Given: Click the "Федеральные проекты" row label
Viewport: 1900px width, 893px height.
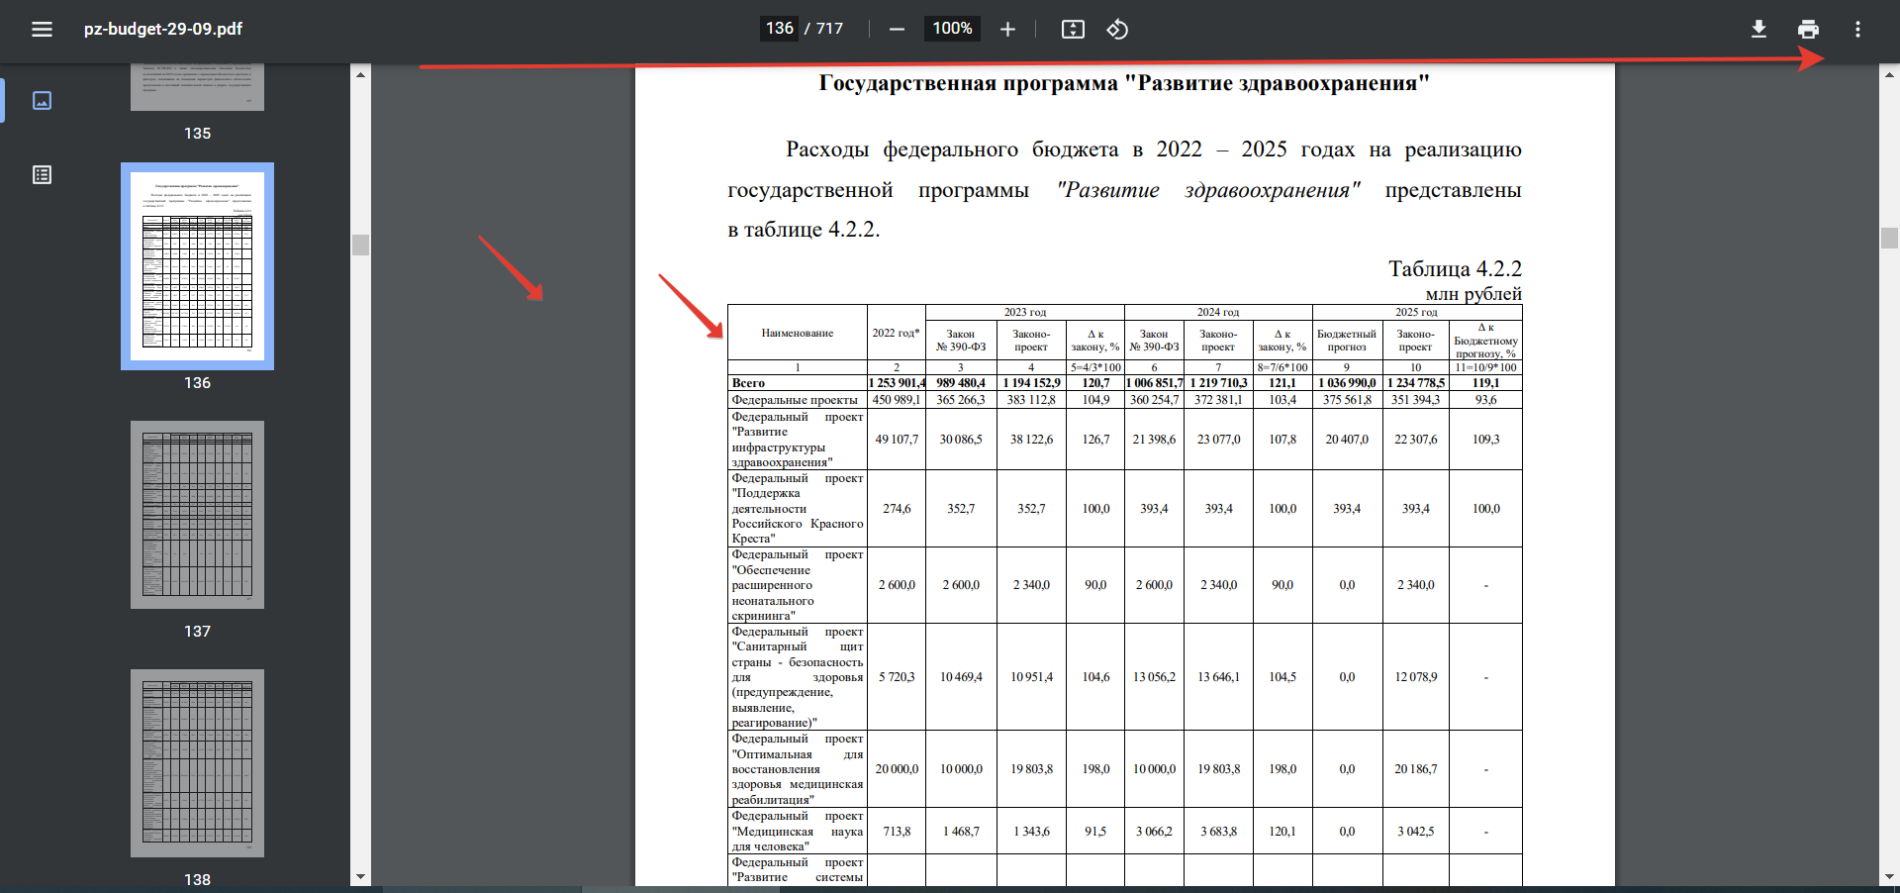Looking at the screenshot, I should coord(795,399).
